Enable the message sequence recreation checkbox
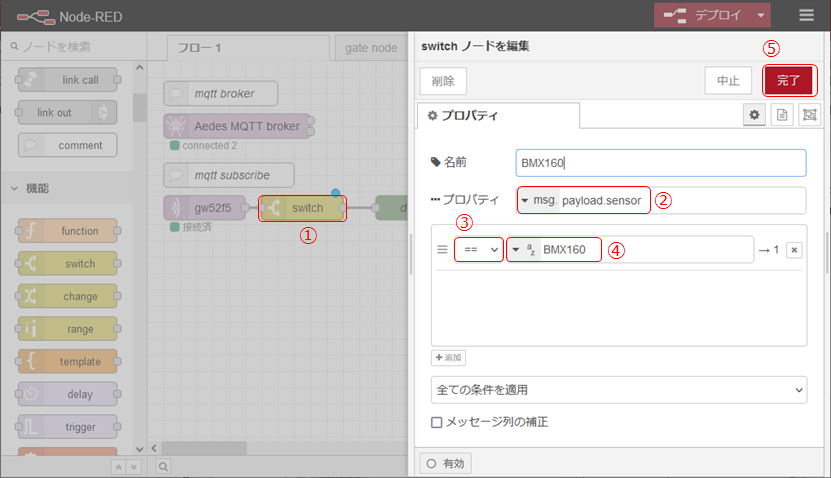The image size is (831, 478). click(x=436, y=423)
